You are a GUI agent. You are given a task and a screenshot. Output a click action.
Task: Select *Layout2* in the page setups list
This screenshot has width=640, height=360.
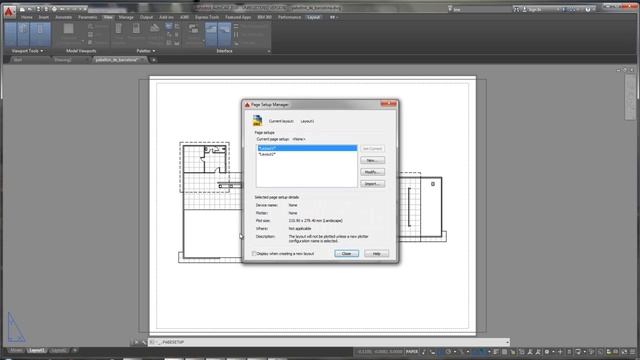[307, 154]
